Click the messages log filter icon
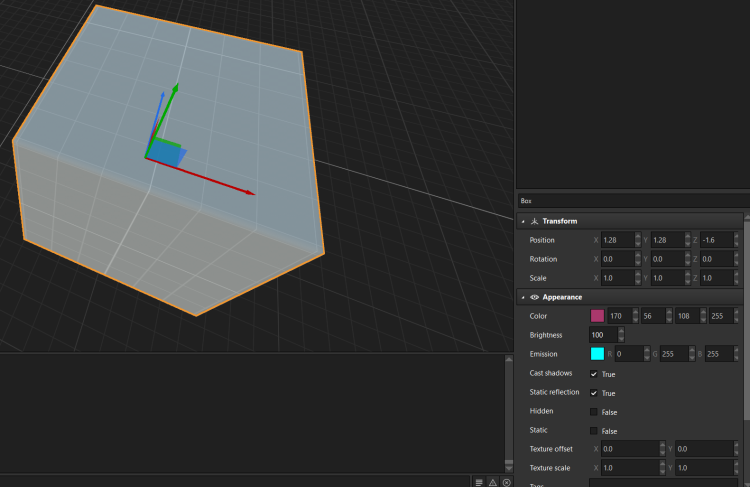This screenshot has height=487, width=750. click(x=479, y=482)
